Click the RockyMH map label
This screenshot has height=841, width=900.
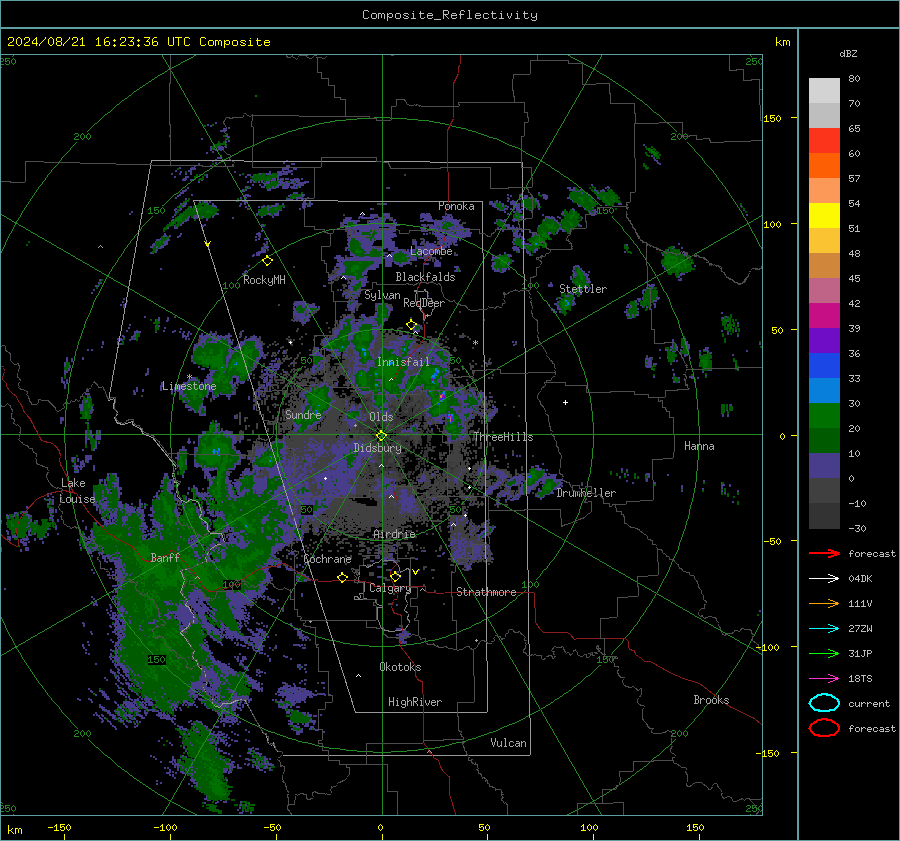pyautogui.click(x=264, y=280)
